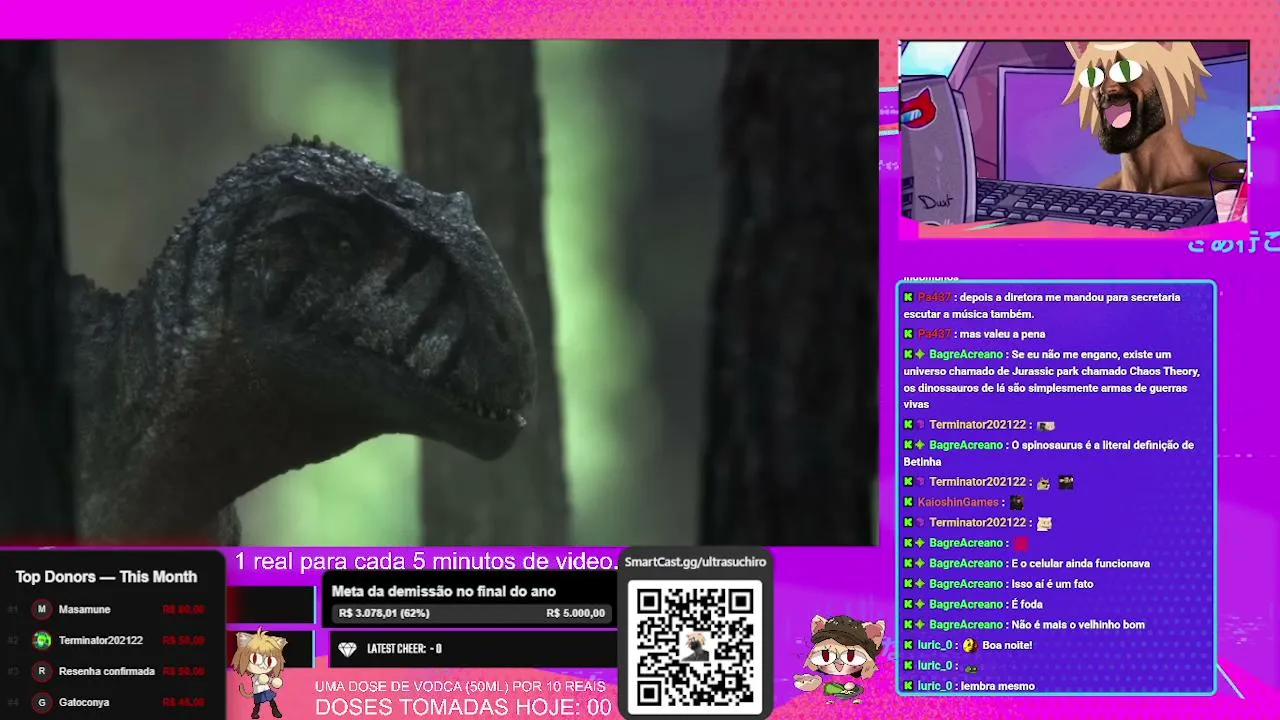Click chat text about Jurassic park Chaos Theory

point(1051,379)
